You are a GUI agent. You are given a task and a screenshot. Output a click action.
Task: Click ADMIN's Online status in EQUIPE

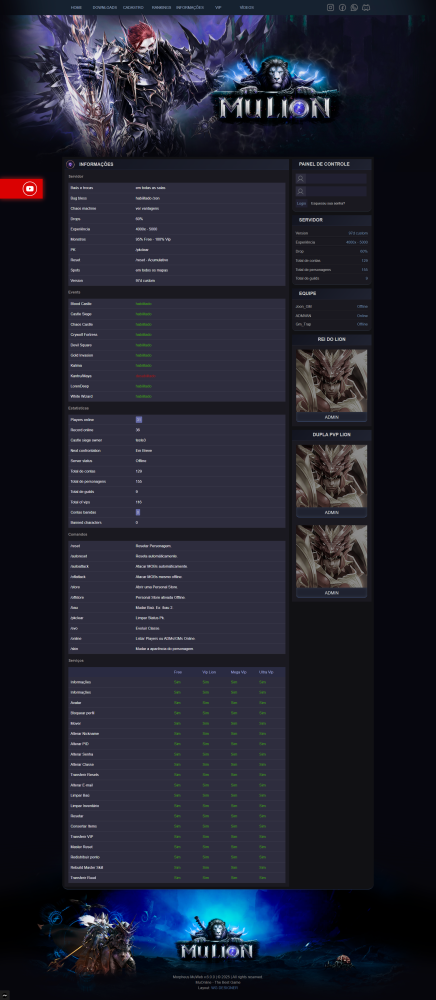click(362, 316)
